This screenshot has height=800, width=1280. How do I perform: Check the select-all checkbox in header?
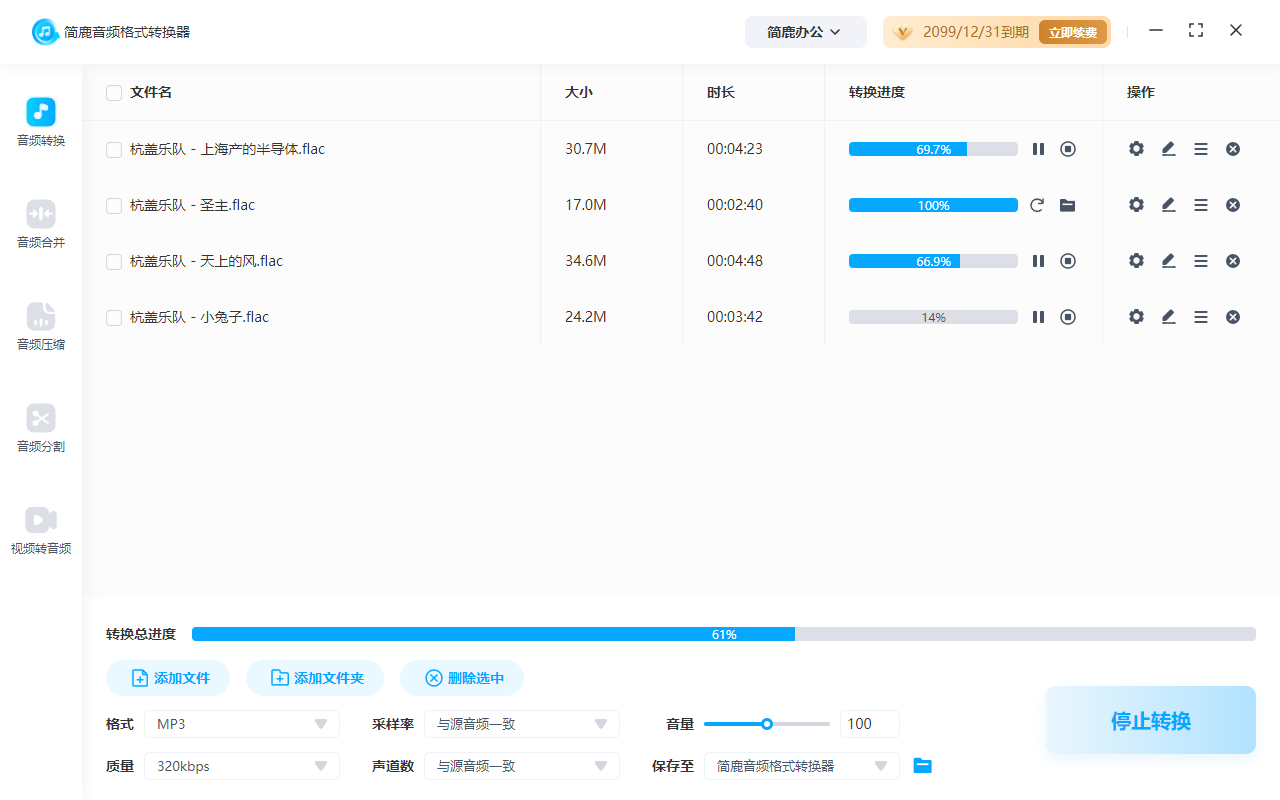coord(113,92)
